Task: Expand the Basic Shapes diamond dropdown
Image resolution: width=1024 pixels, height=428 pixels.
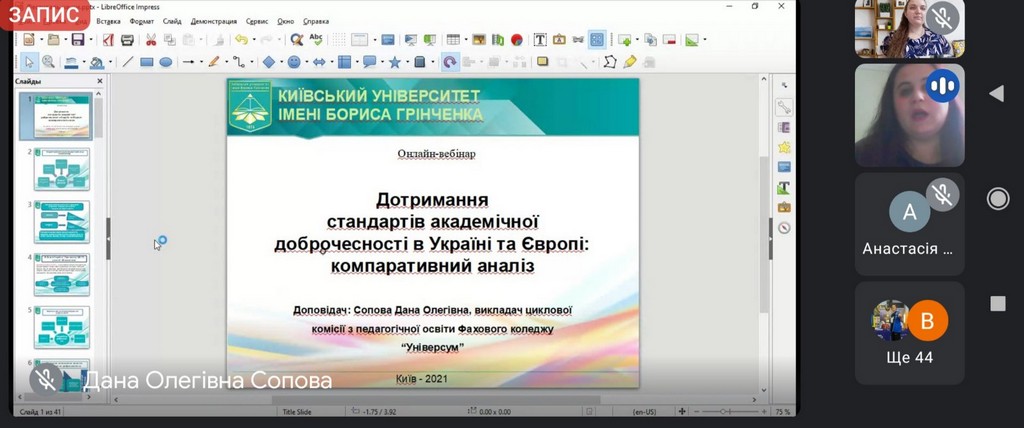Action: (x=281, y=62)
